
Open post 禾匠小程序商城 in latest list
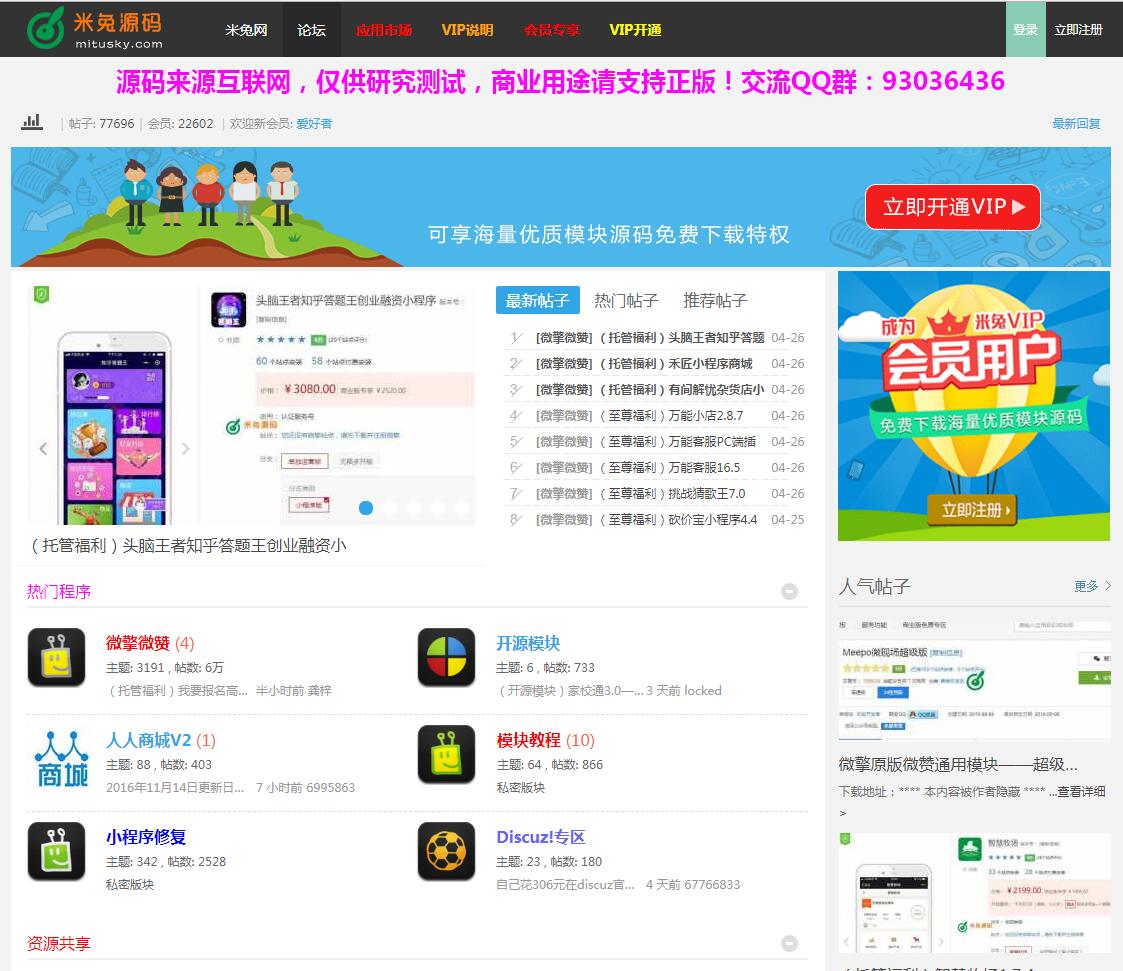(x=675, y=363)
